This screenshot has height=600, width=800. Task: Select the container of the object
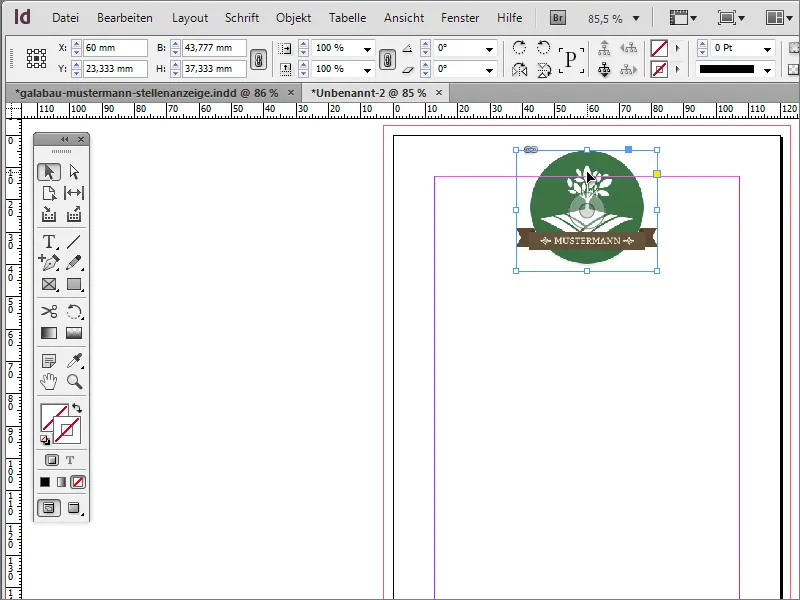coord(604,48)
